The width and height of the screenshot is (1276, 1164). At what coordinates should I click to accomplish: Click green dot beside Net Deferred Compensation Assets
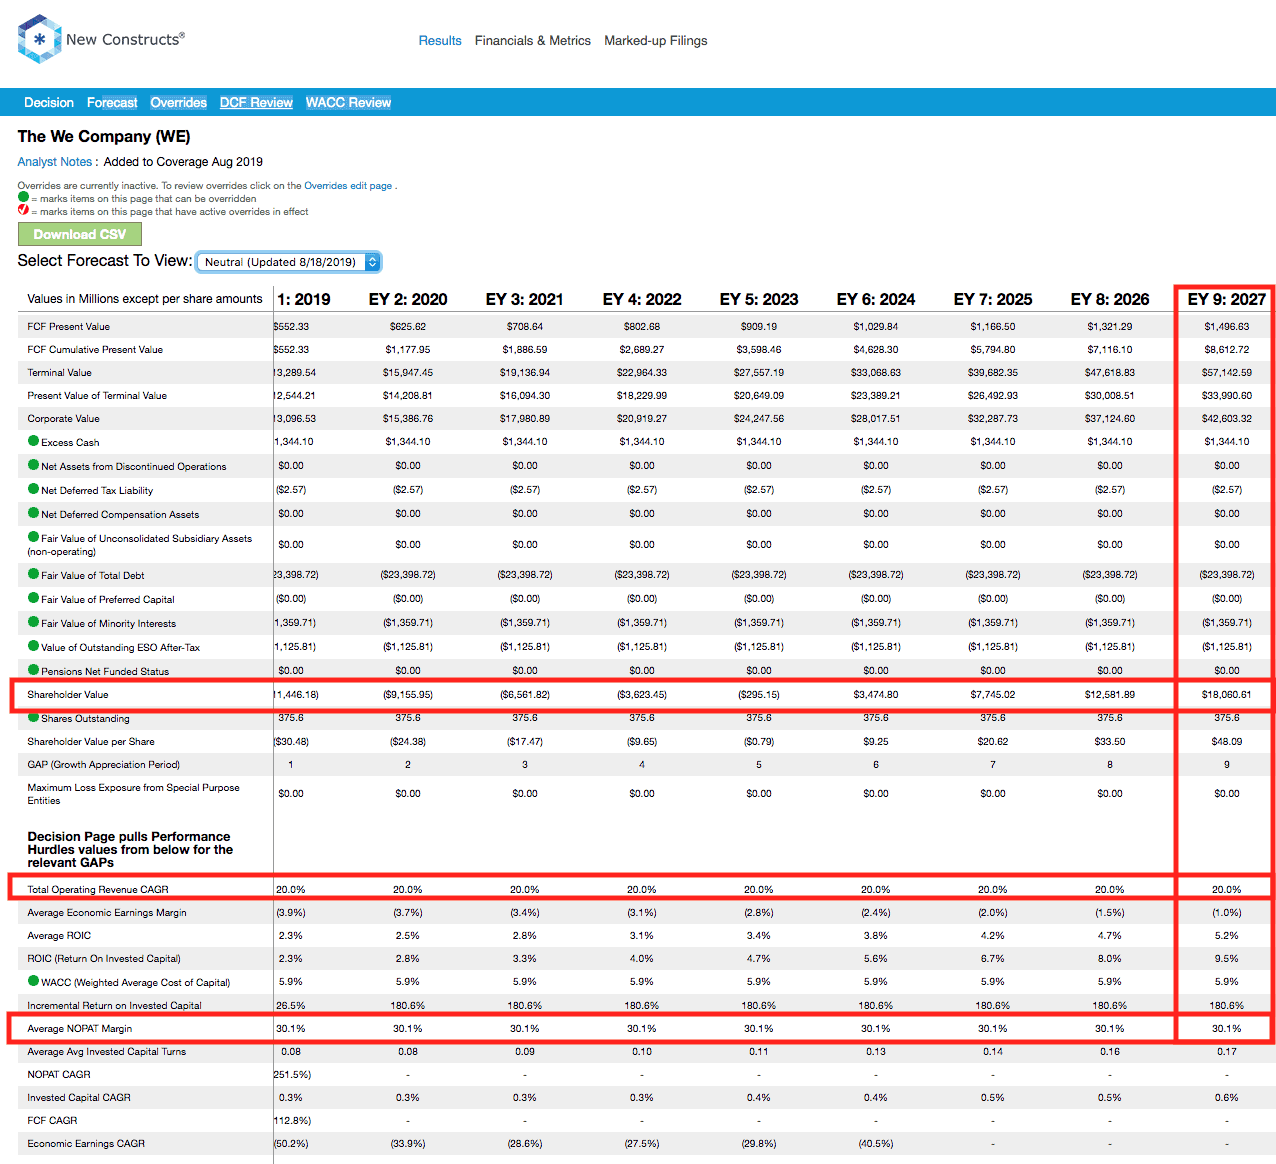(34, 513)
